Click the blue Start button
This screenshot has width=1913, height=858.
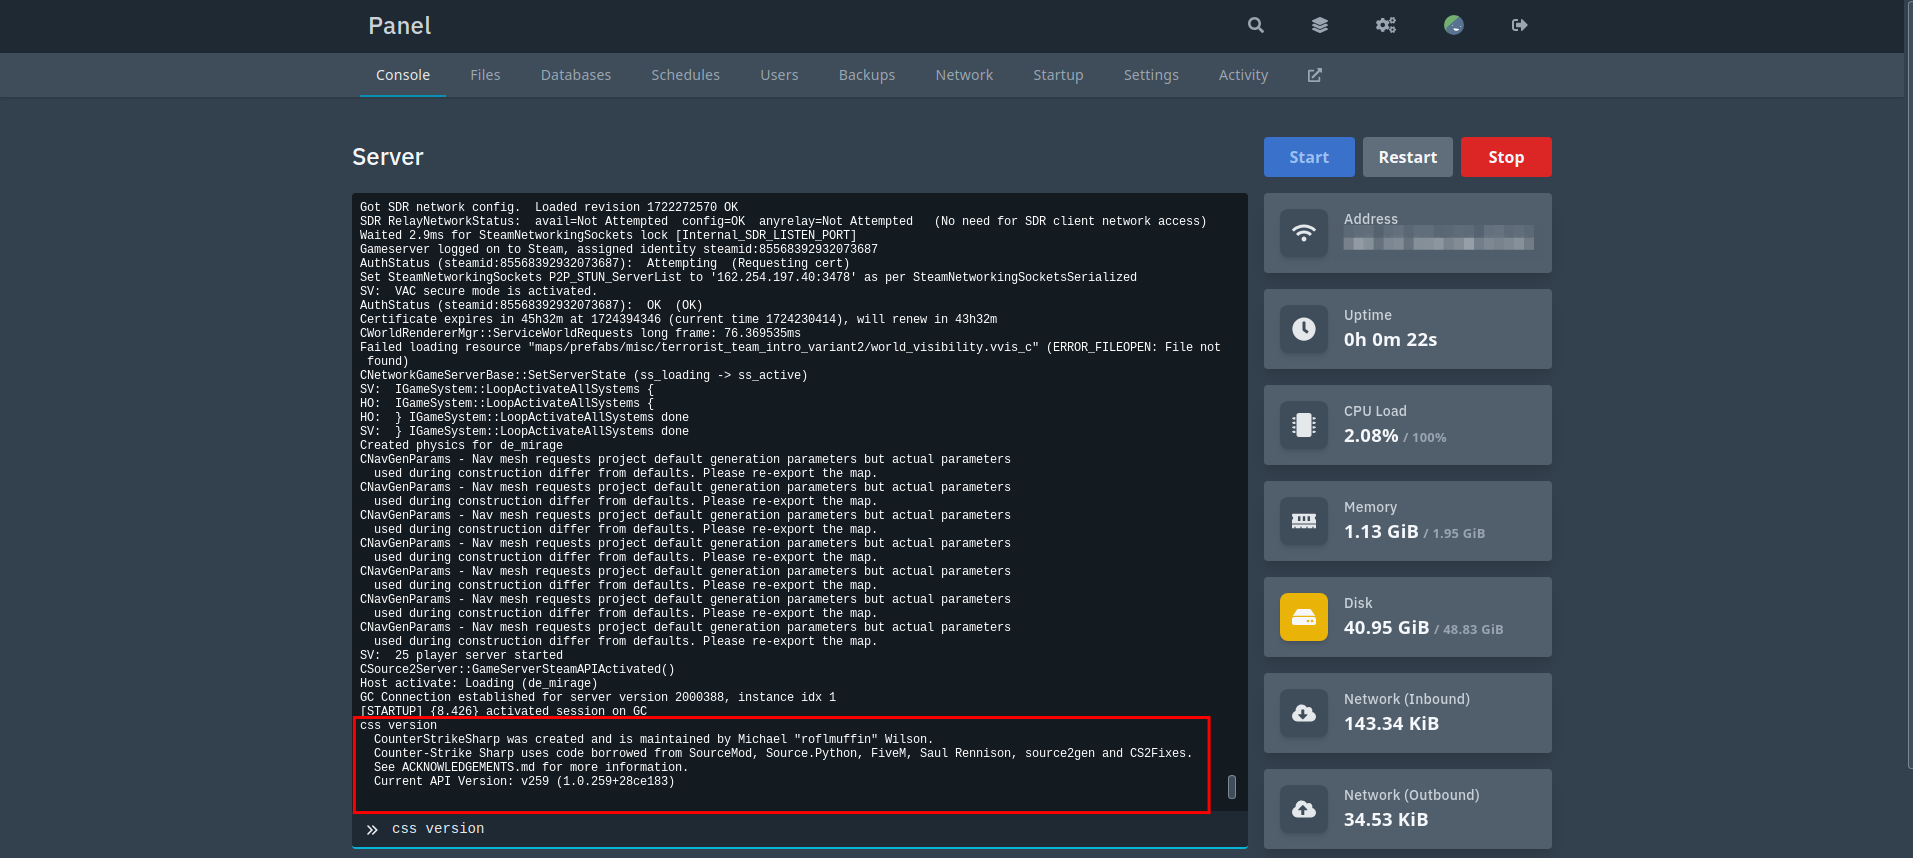tap(1309, 157)
